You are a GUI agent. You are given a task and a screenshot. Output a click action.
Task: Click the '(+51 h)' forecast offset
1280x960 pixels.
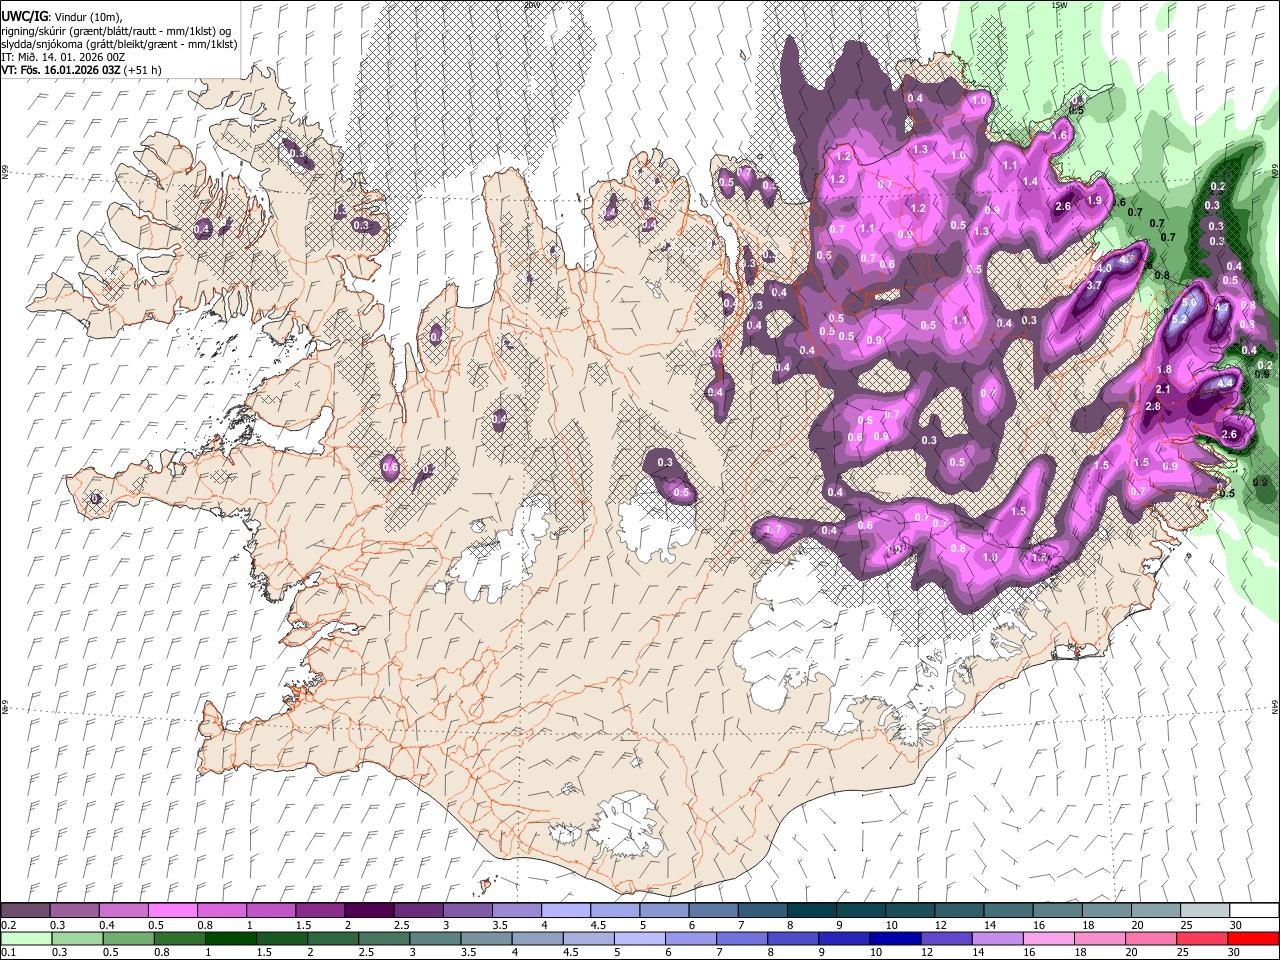coord(144,70)
